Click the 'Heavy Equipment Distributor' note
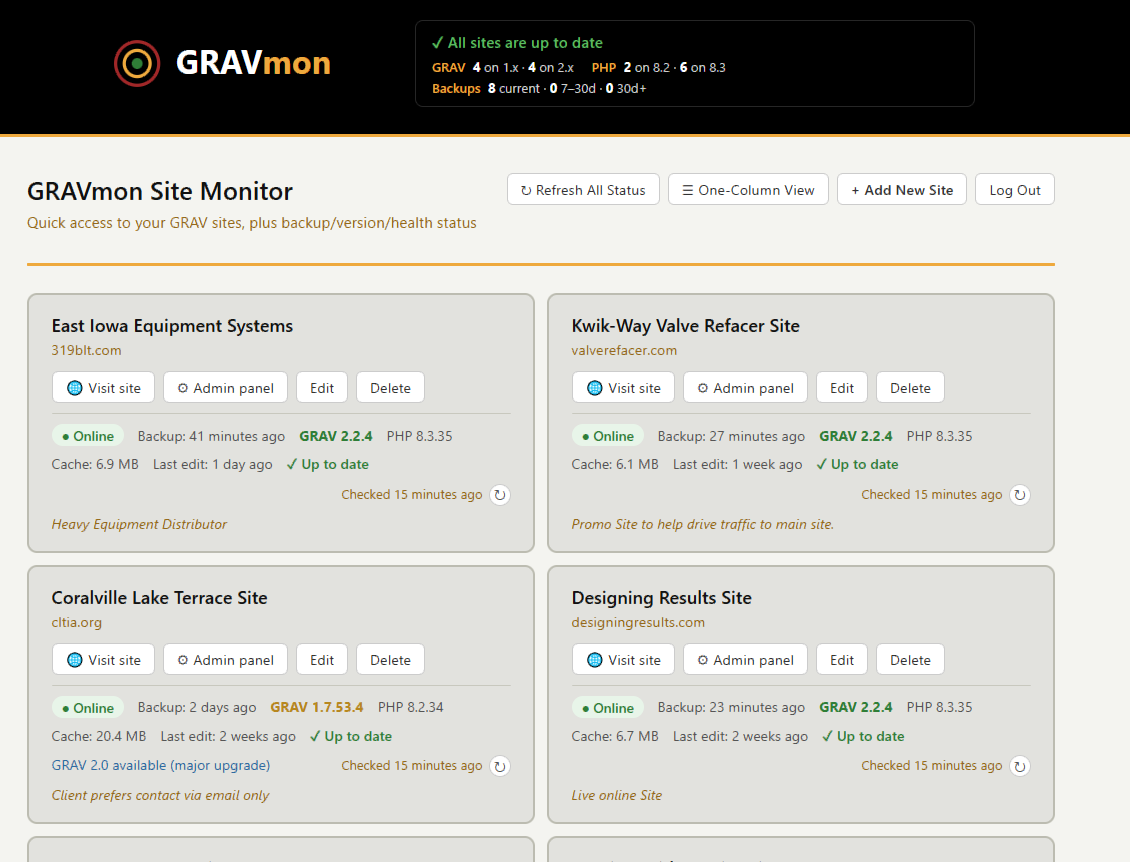The height and width of the screenshot is (862, 1130). click(x=139, y=524)
